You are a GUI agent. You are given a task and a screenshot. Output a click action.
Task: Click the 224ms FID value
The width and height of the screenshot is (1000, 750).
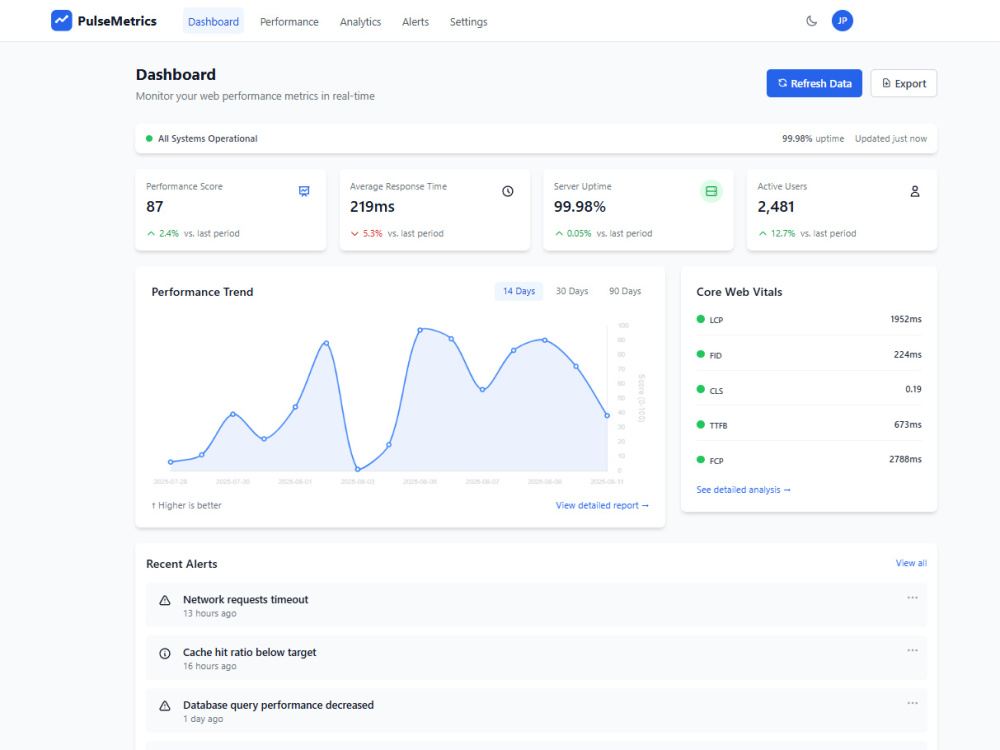[908, 355]
